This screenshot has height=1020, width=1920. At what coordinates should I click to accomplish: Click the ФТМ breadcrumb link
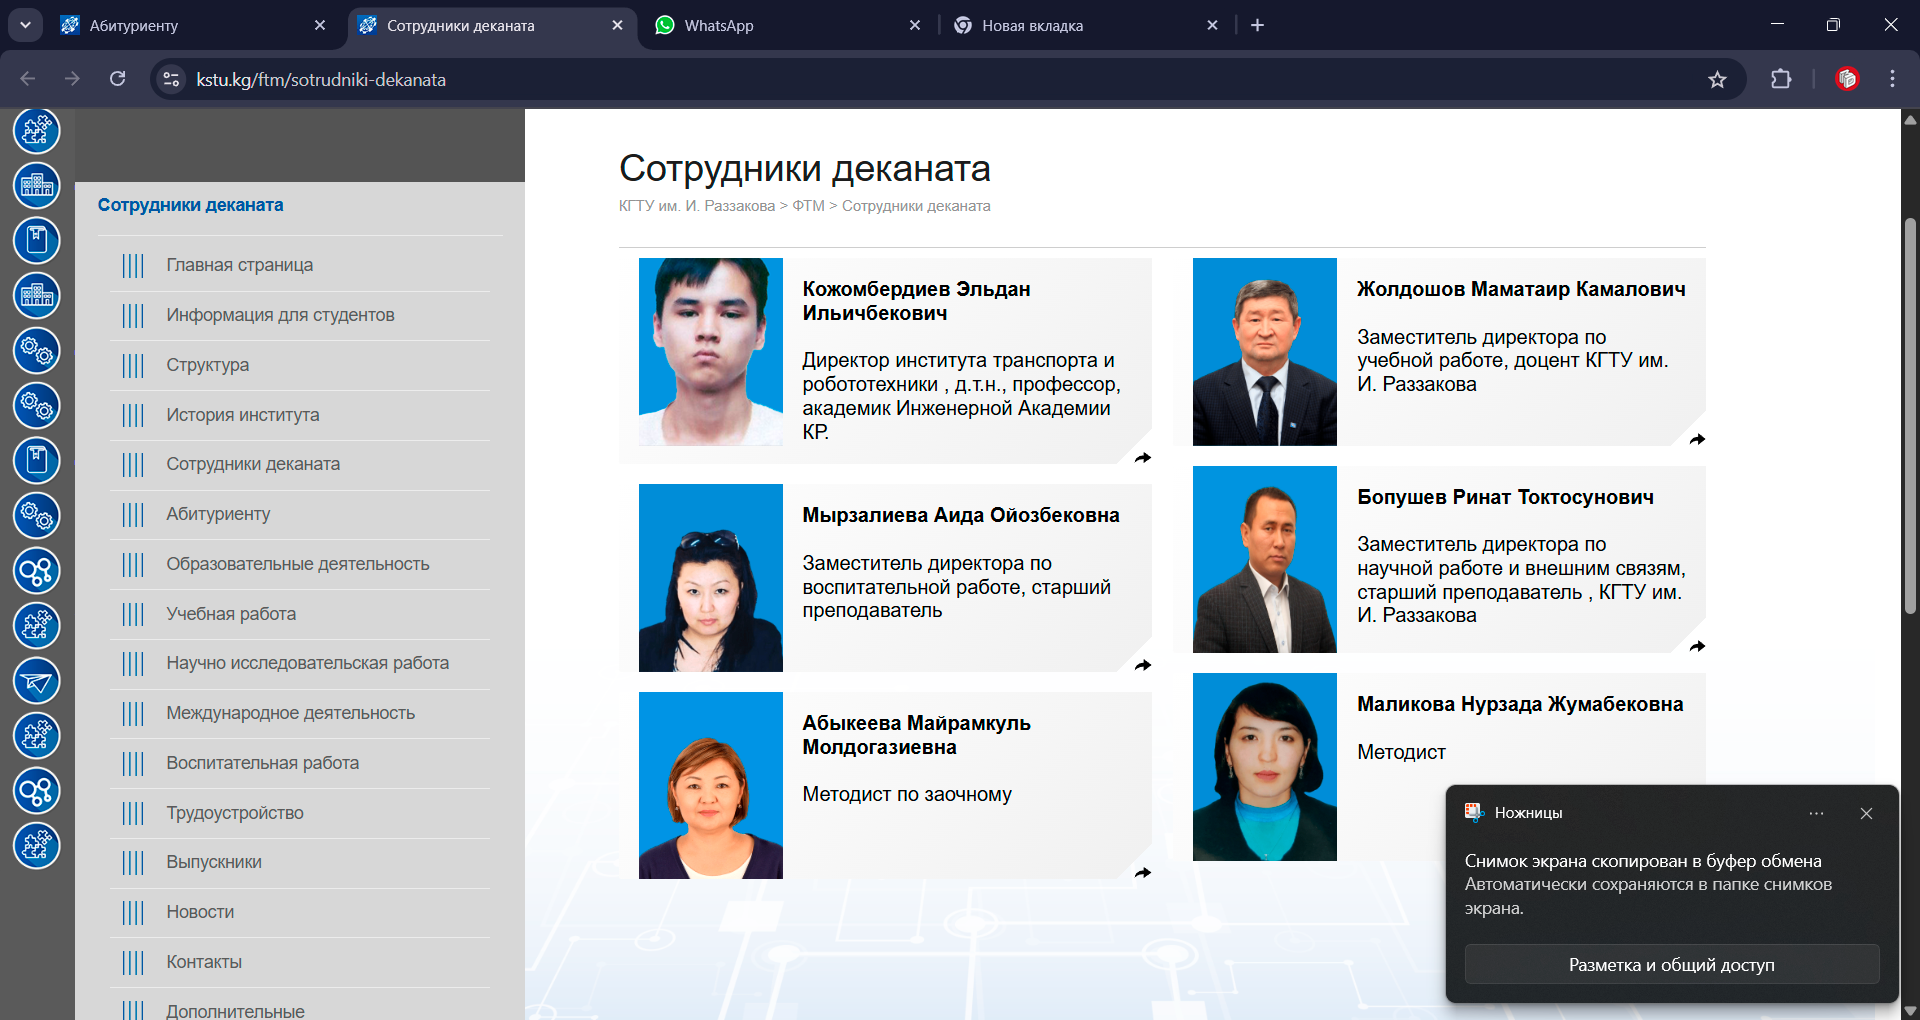coord(808,206)
